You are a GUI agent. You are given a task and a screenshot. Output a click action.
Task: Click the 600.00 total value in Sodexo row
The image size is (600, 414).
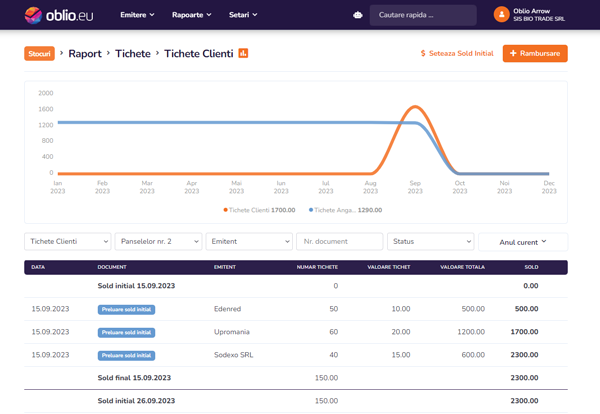click(x=473, y=355)
